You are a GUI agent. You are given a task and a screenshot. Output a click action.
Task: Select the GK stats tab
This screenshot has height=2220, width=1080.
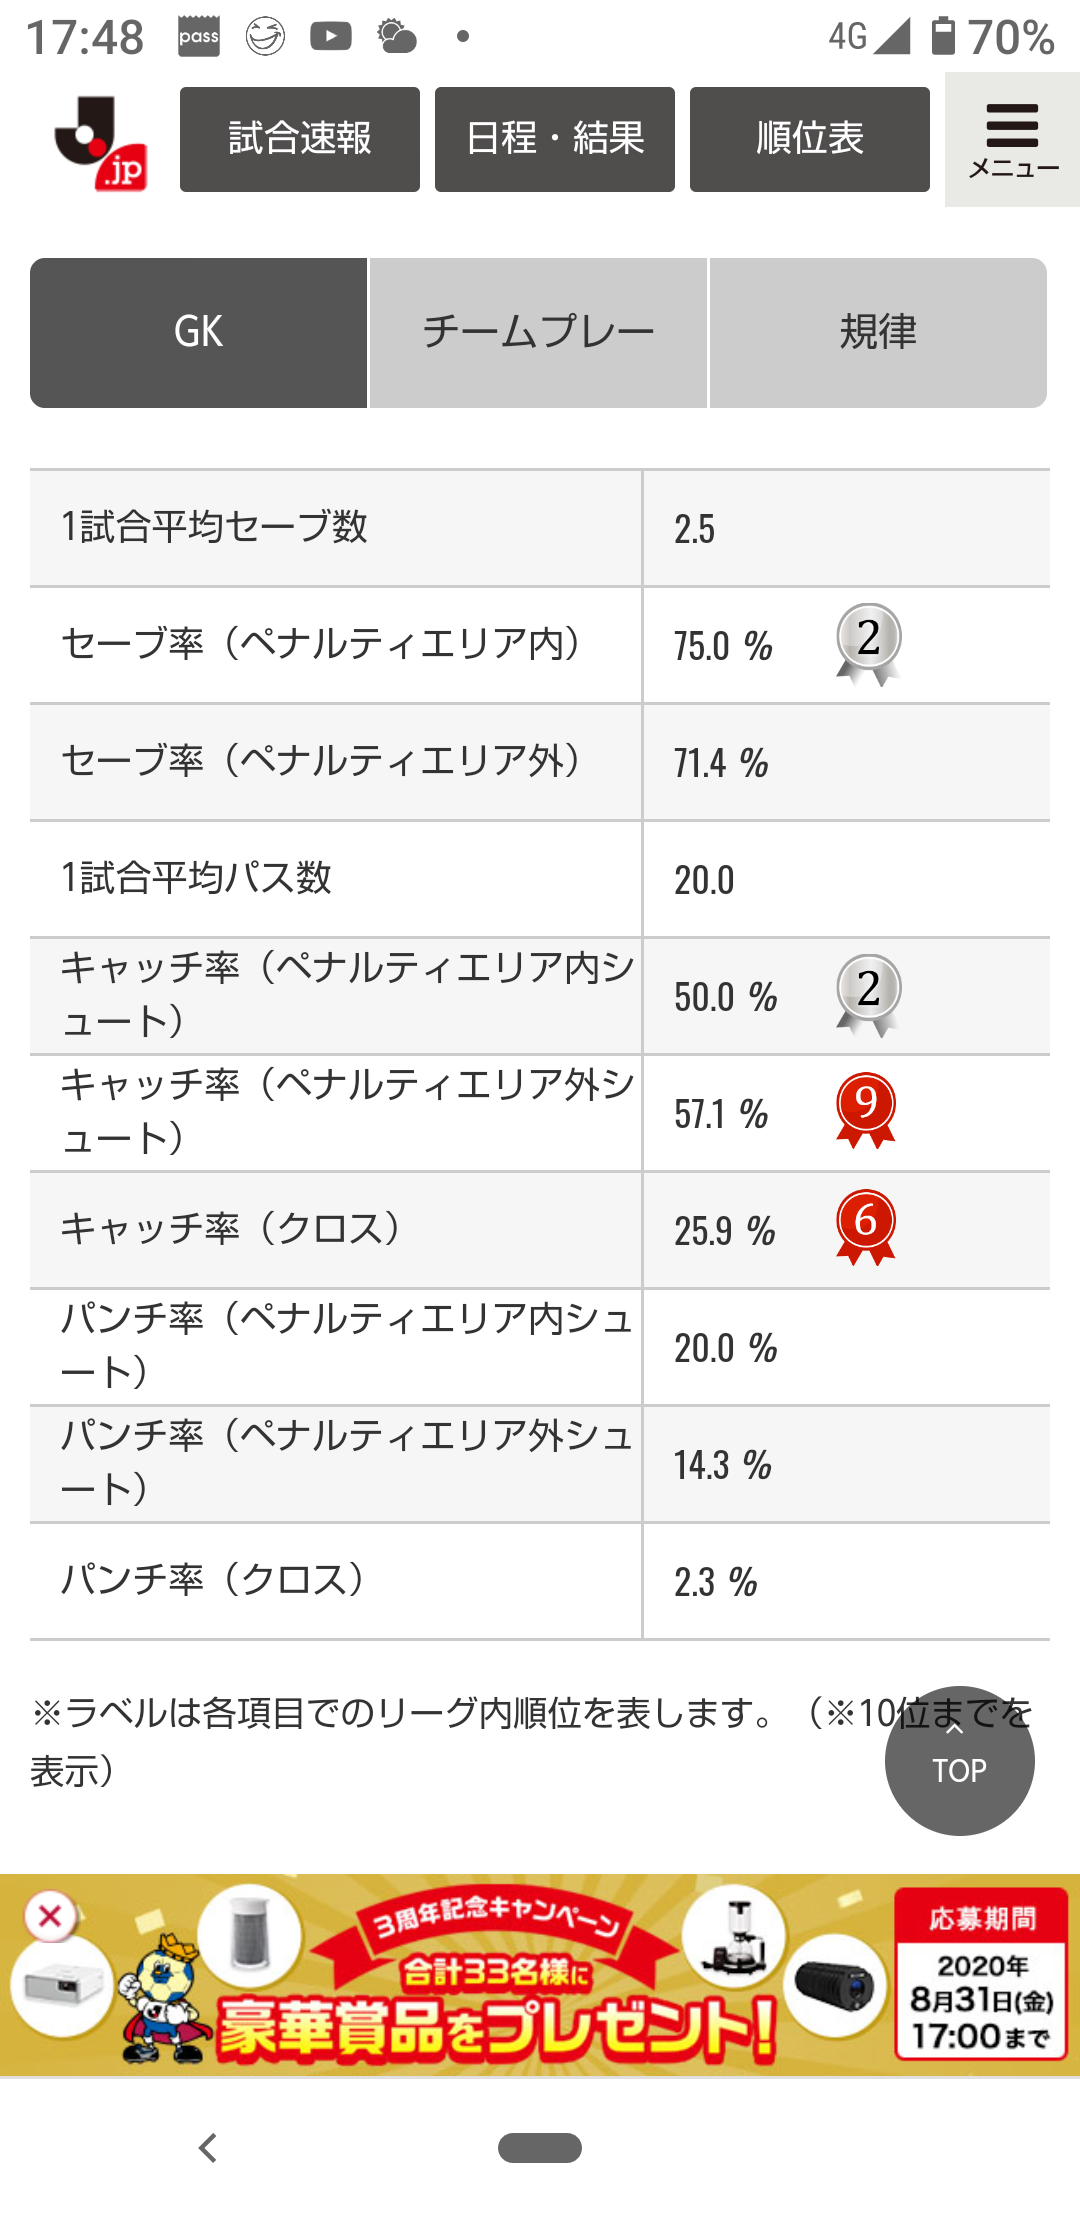198,332
